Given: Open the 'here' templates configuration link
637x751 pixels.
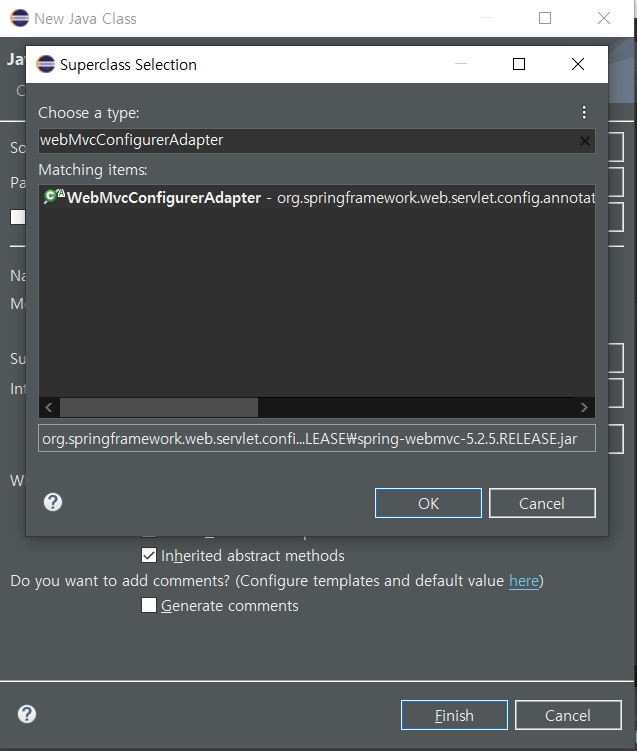Looking at the screenshot, I should point(523,581).
